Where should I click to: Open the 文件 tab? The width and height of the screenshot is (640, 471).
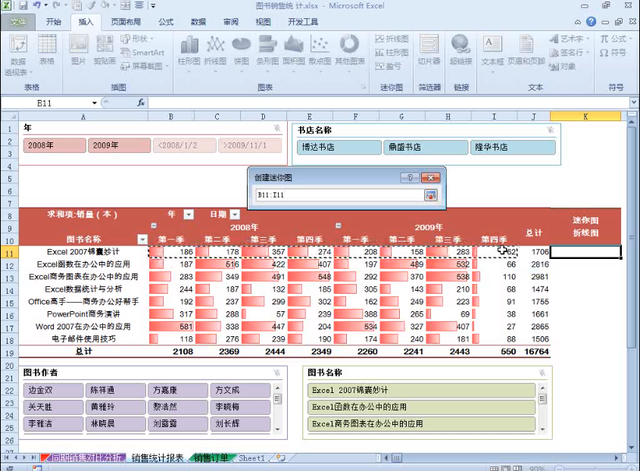point(18,22)
